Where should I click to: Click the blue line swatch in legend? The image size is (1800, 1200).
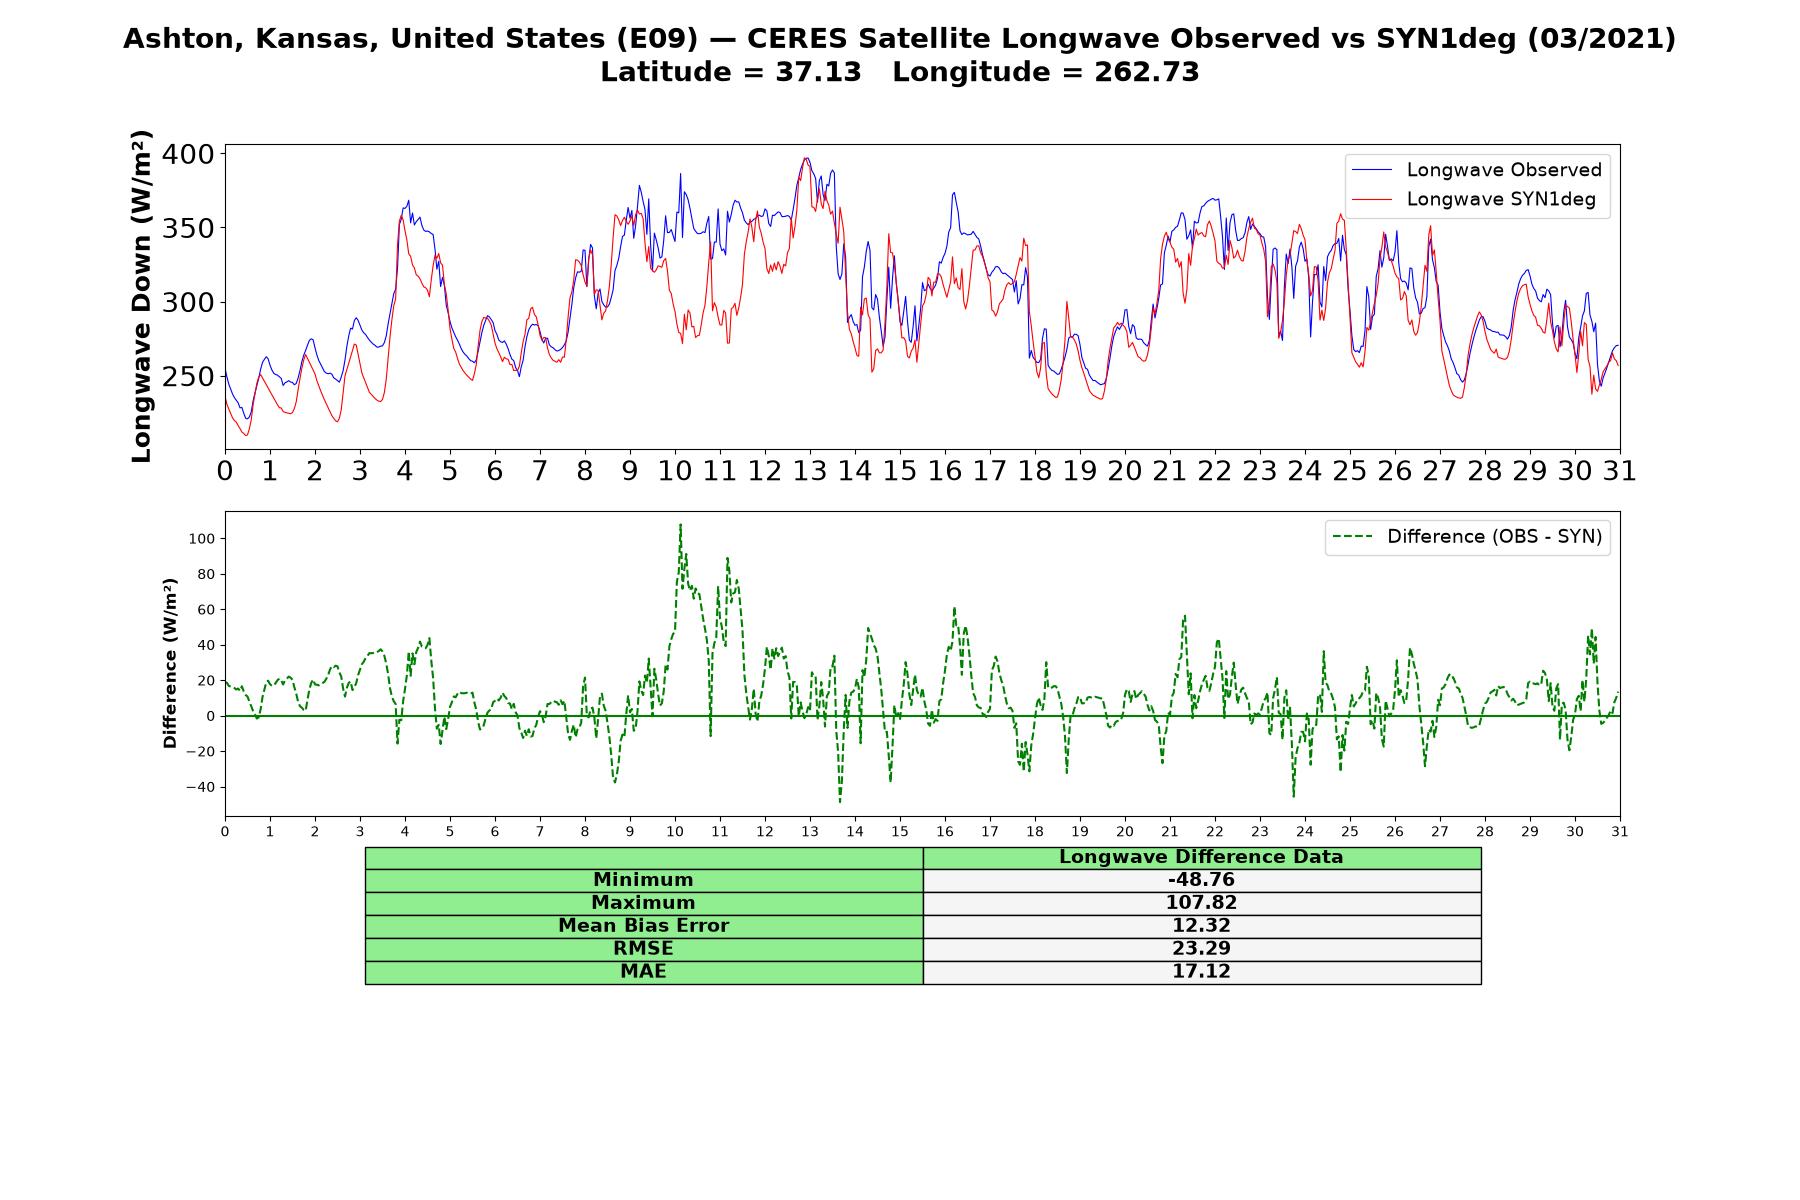[1372, 171]
